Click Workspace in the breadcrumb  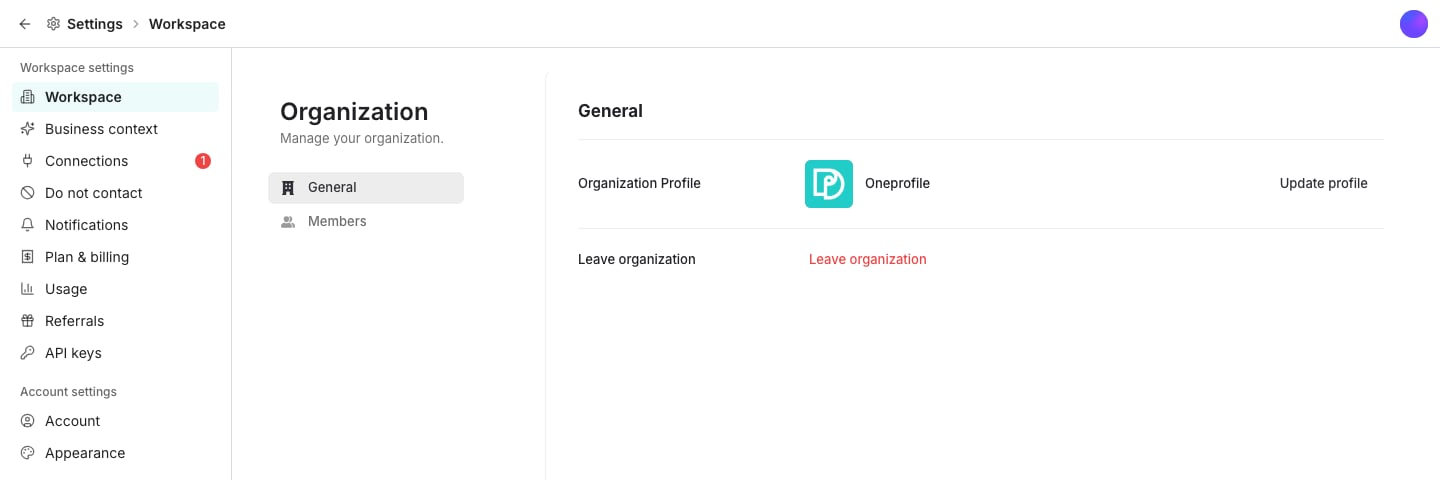187,24
